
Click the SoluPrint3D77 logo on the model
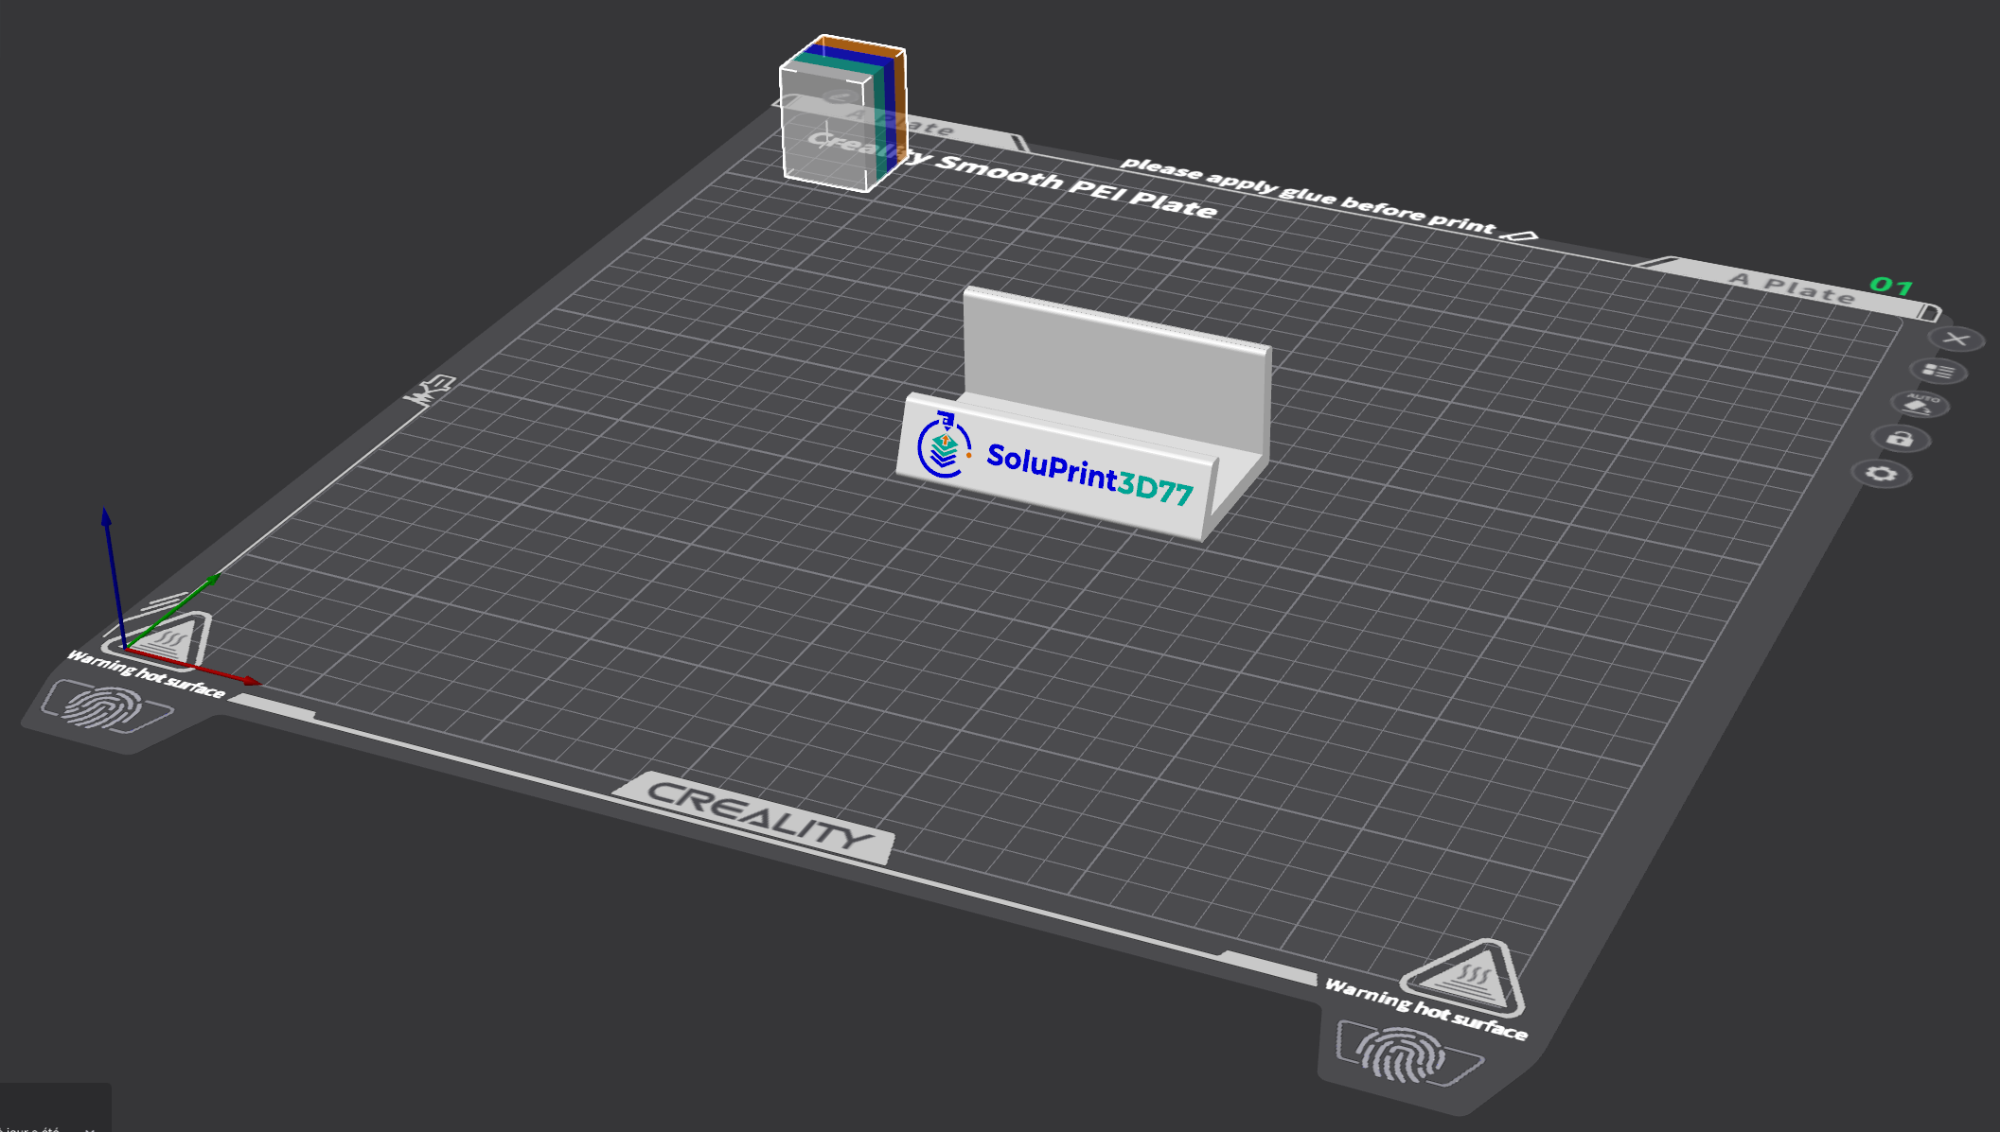coord(943,447)
